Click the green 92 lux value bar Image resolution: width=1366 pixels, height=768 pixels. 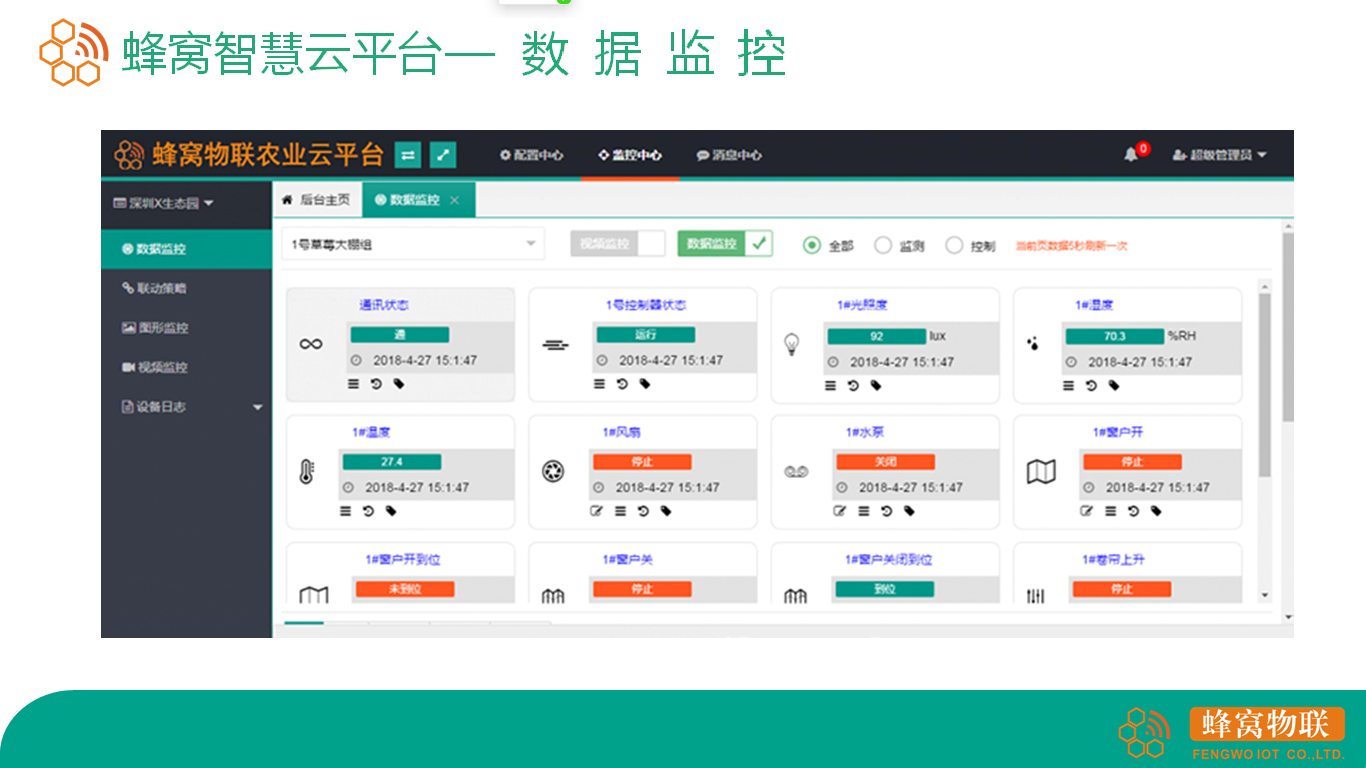tap(877, 336)
